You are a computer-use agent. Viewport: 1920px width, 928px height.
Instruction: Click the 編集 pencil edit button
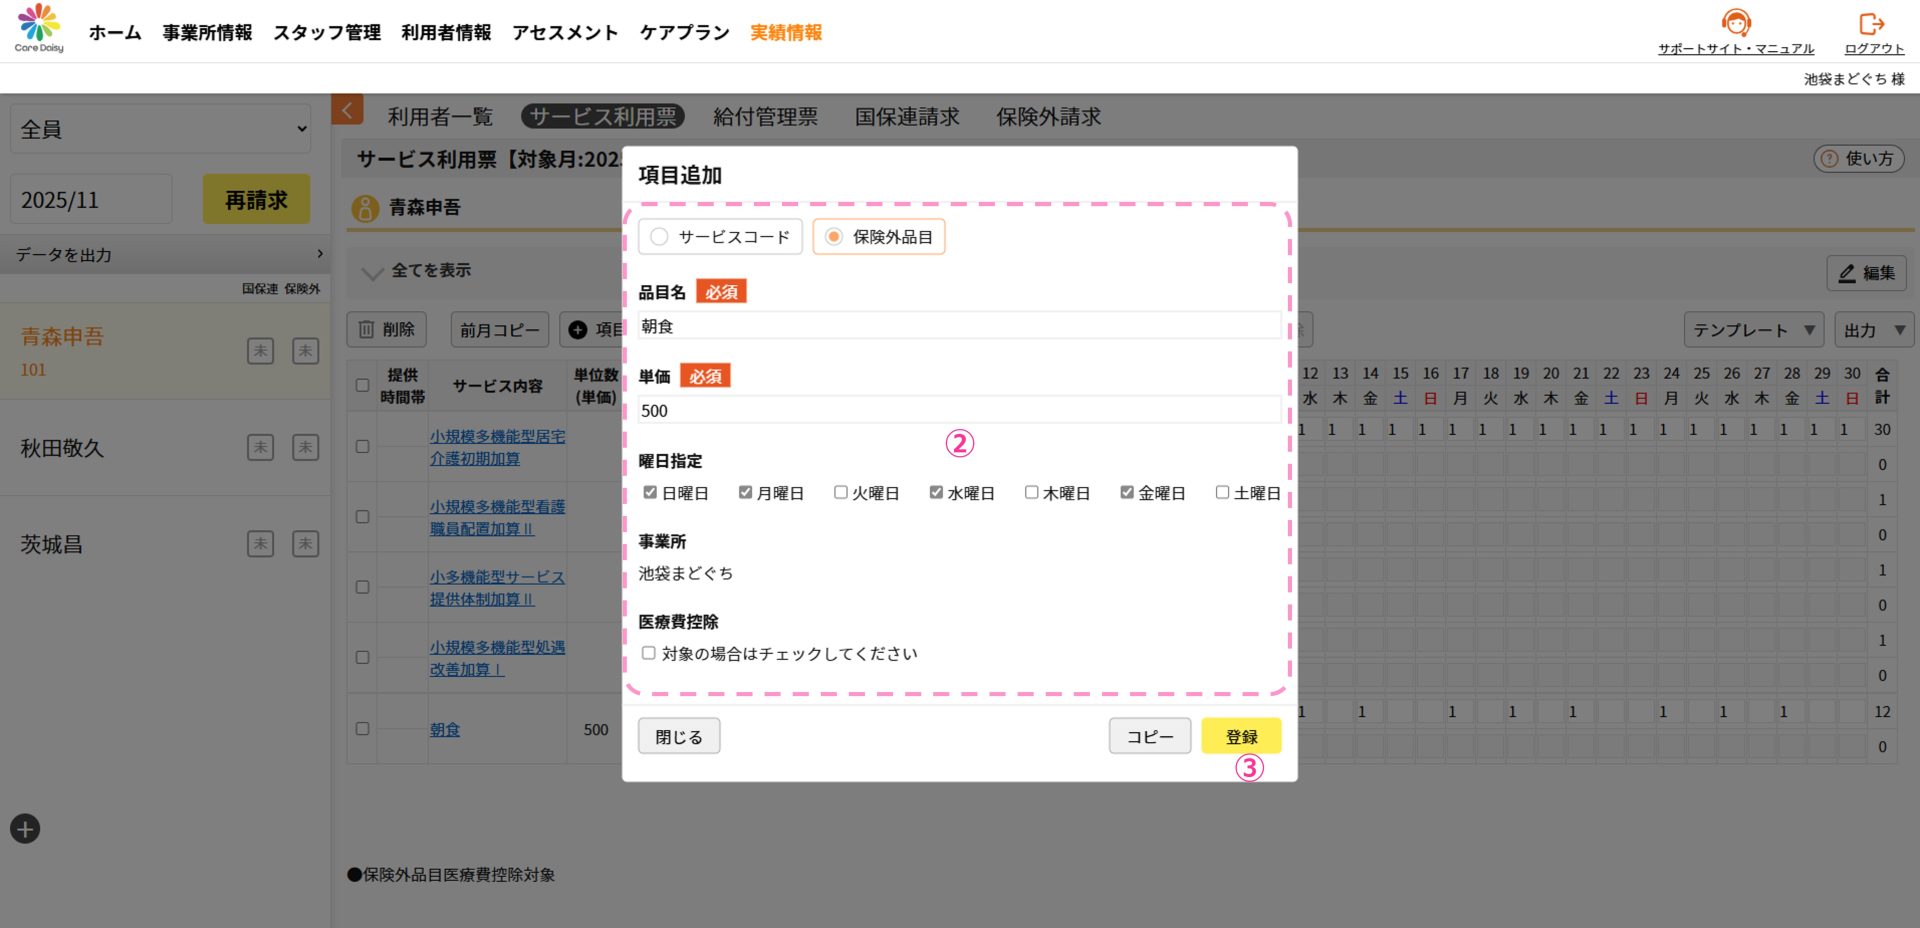coord(1866,273)
